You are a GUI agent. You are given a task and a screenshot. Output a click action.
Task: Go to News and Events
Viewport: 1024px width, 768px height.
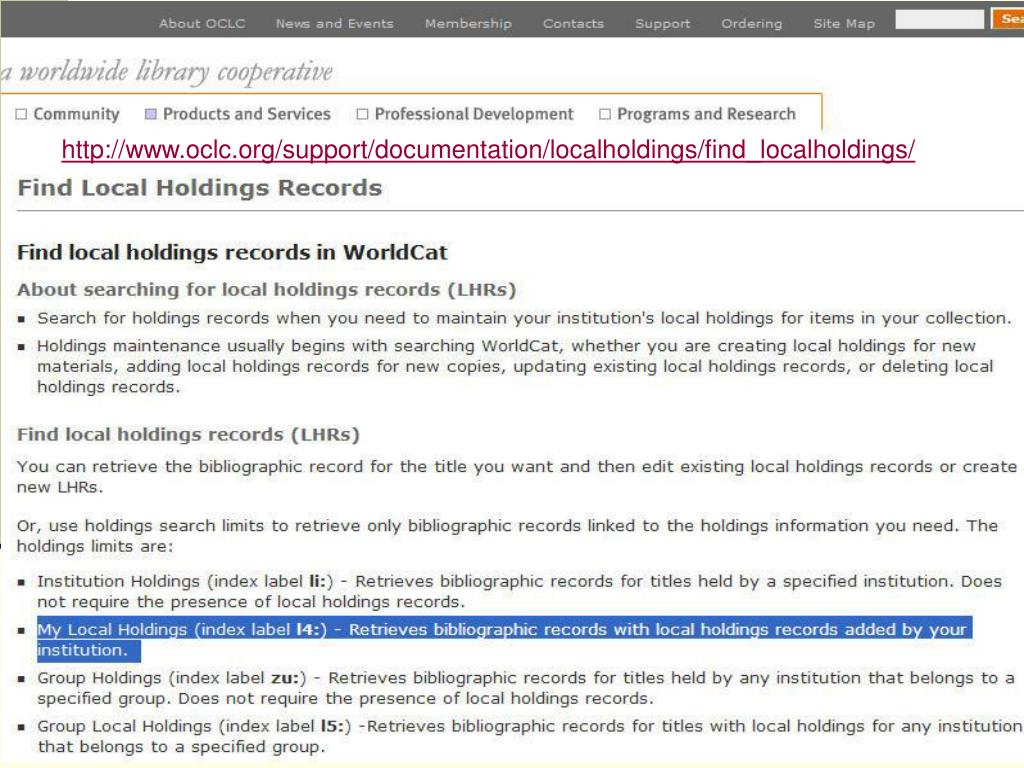334,24
